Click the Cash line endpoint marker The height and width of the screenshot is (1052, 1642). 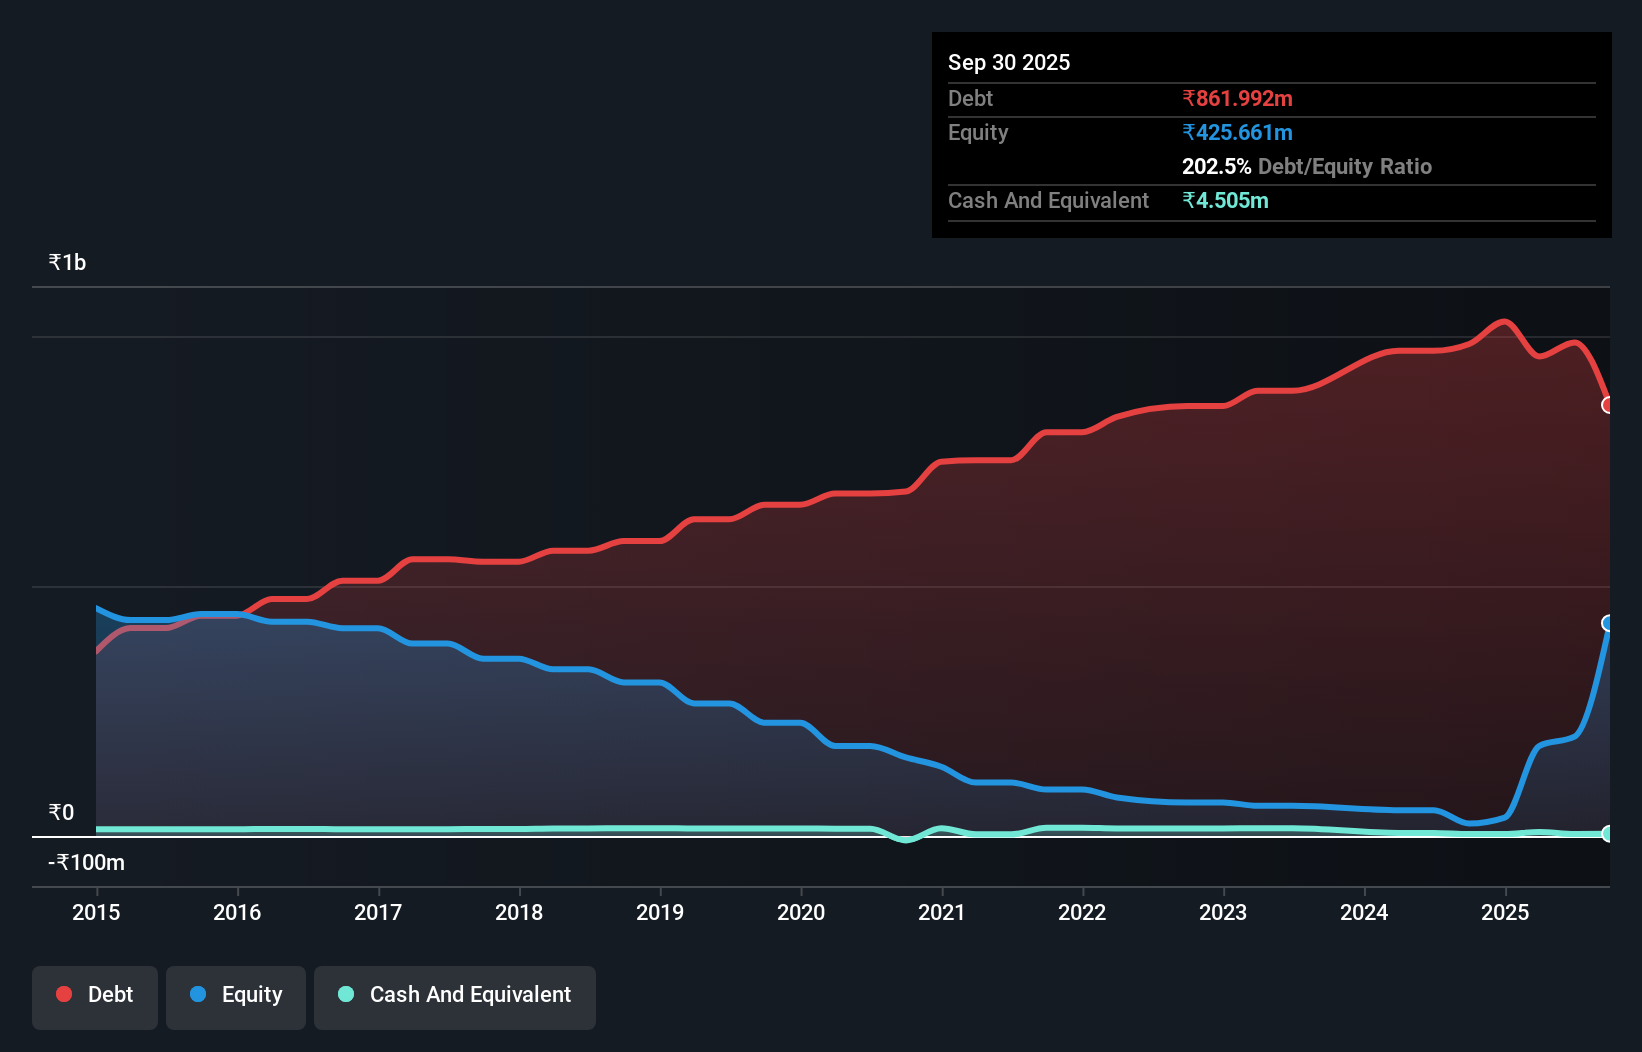click(x=1607, y=833)
